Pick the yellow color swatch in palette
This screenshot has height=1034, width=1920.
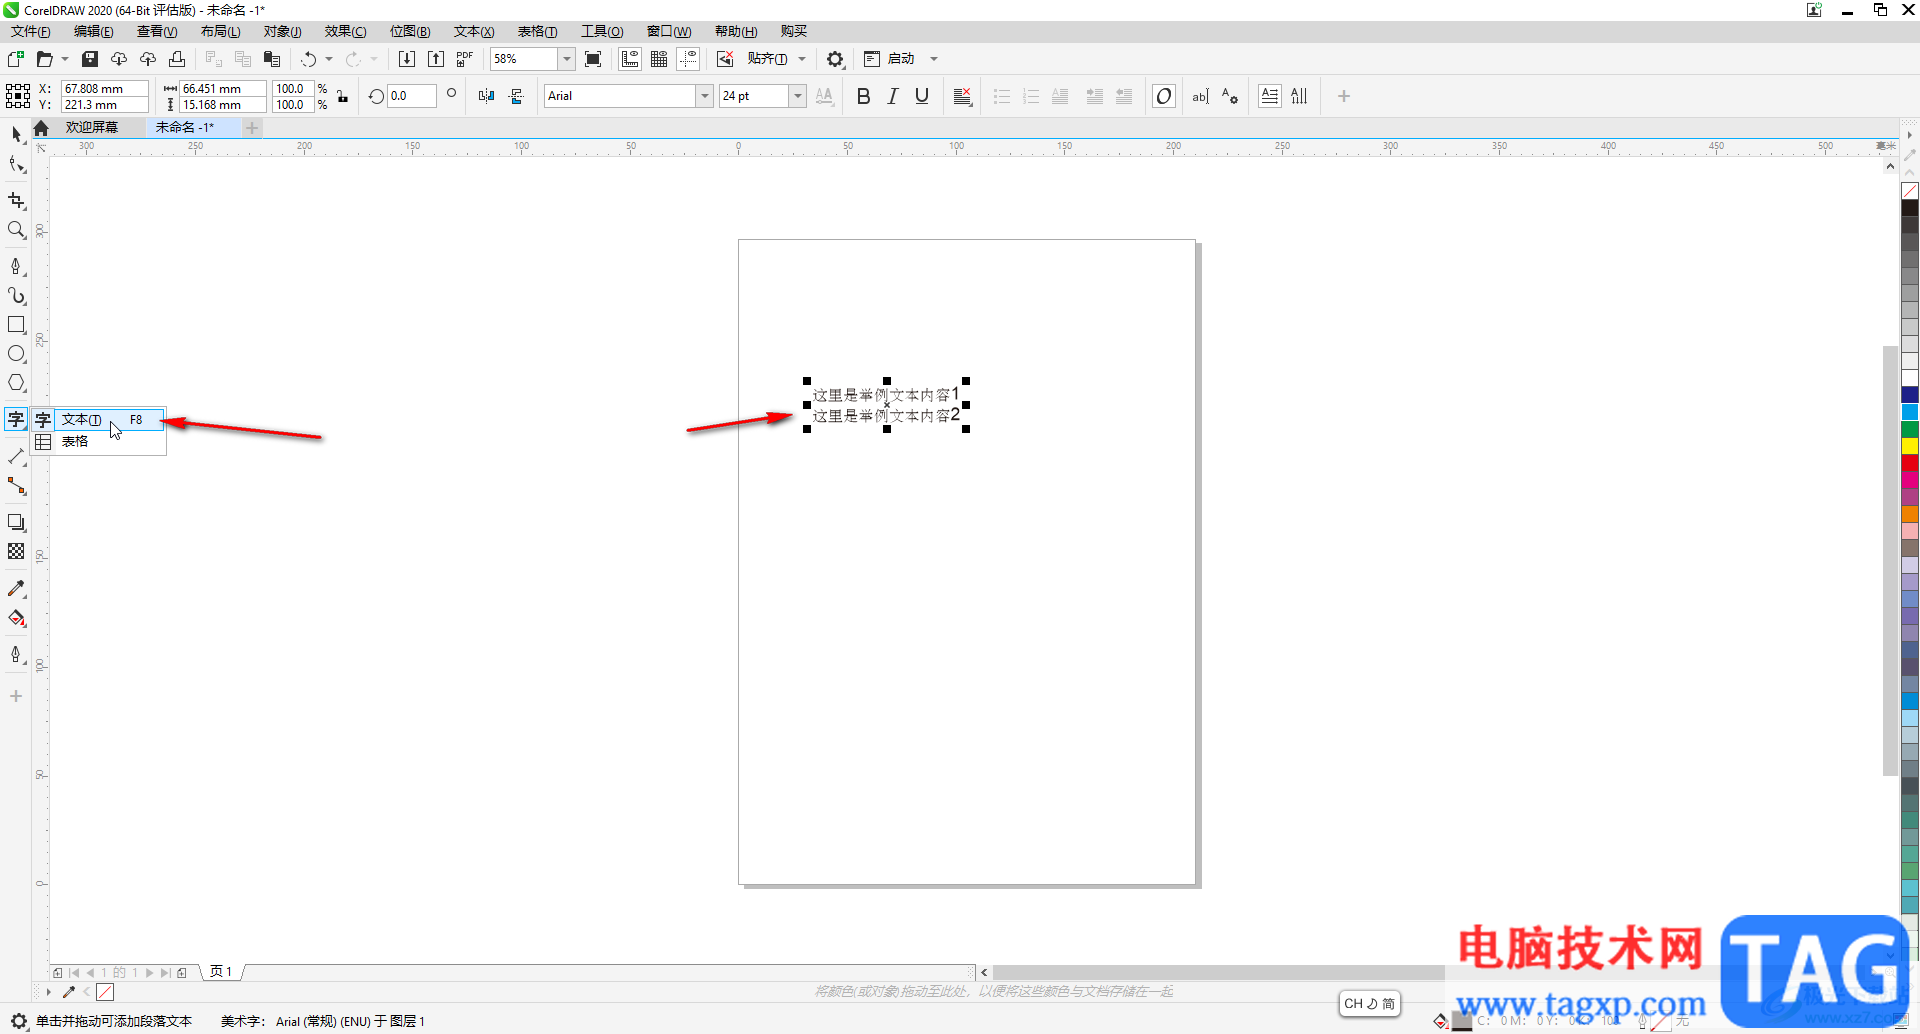[x=1910, y=446]
